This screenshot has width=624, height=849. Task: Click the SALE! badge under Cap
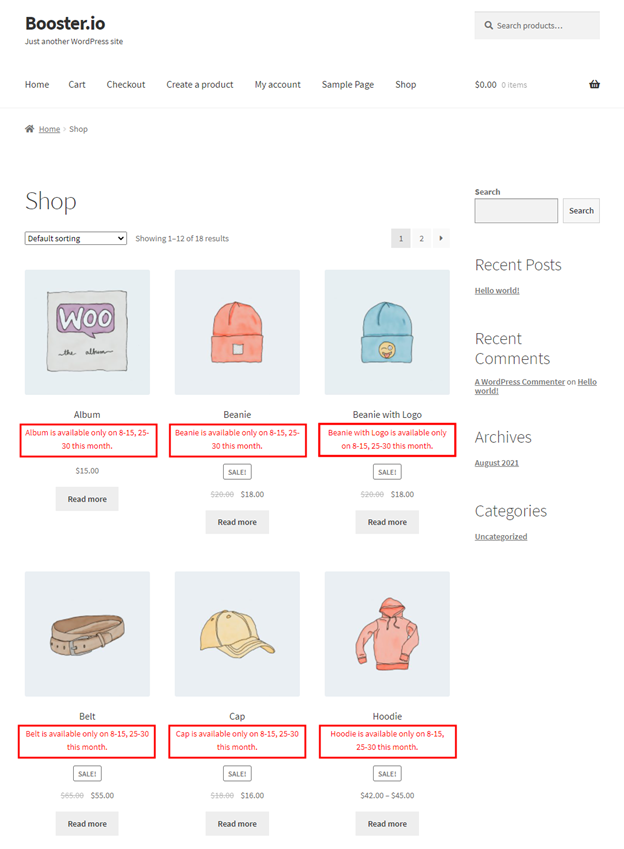[x=237, y=774]
